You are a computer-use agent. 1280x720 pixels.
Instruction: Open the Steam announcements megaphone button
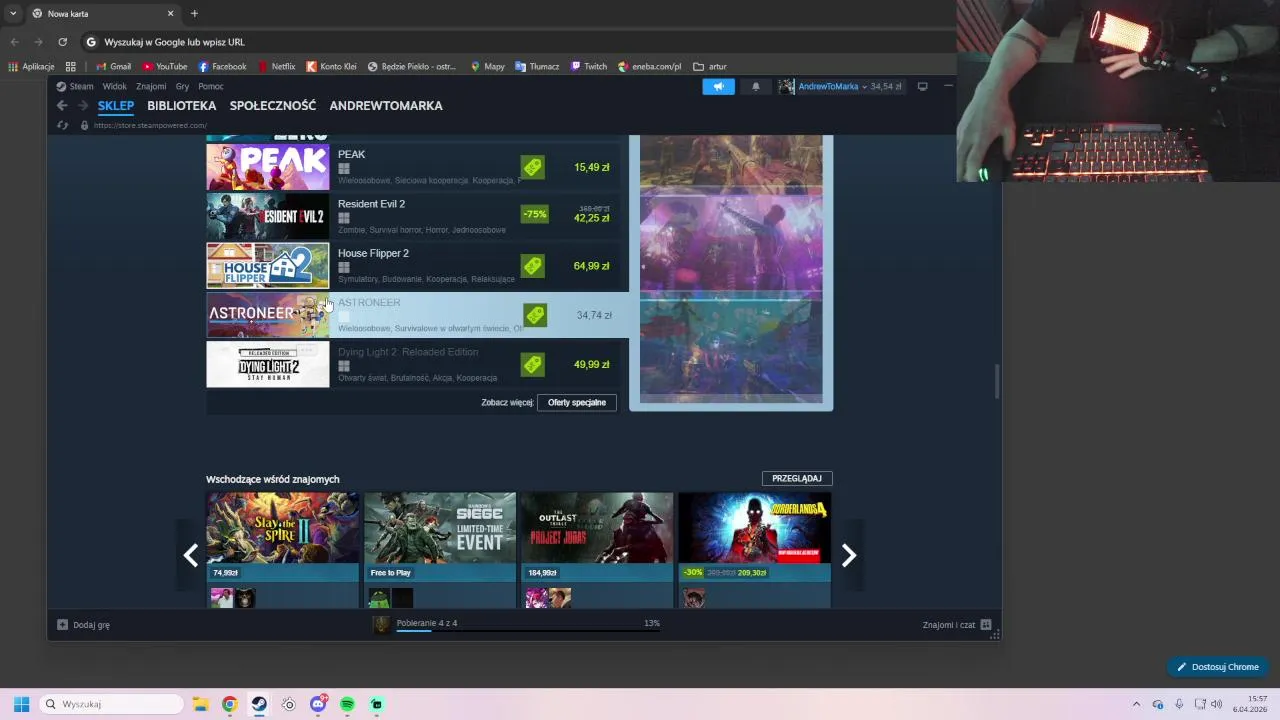(718, 86)
